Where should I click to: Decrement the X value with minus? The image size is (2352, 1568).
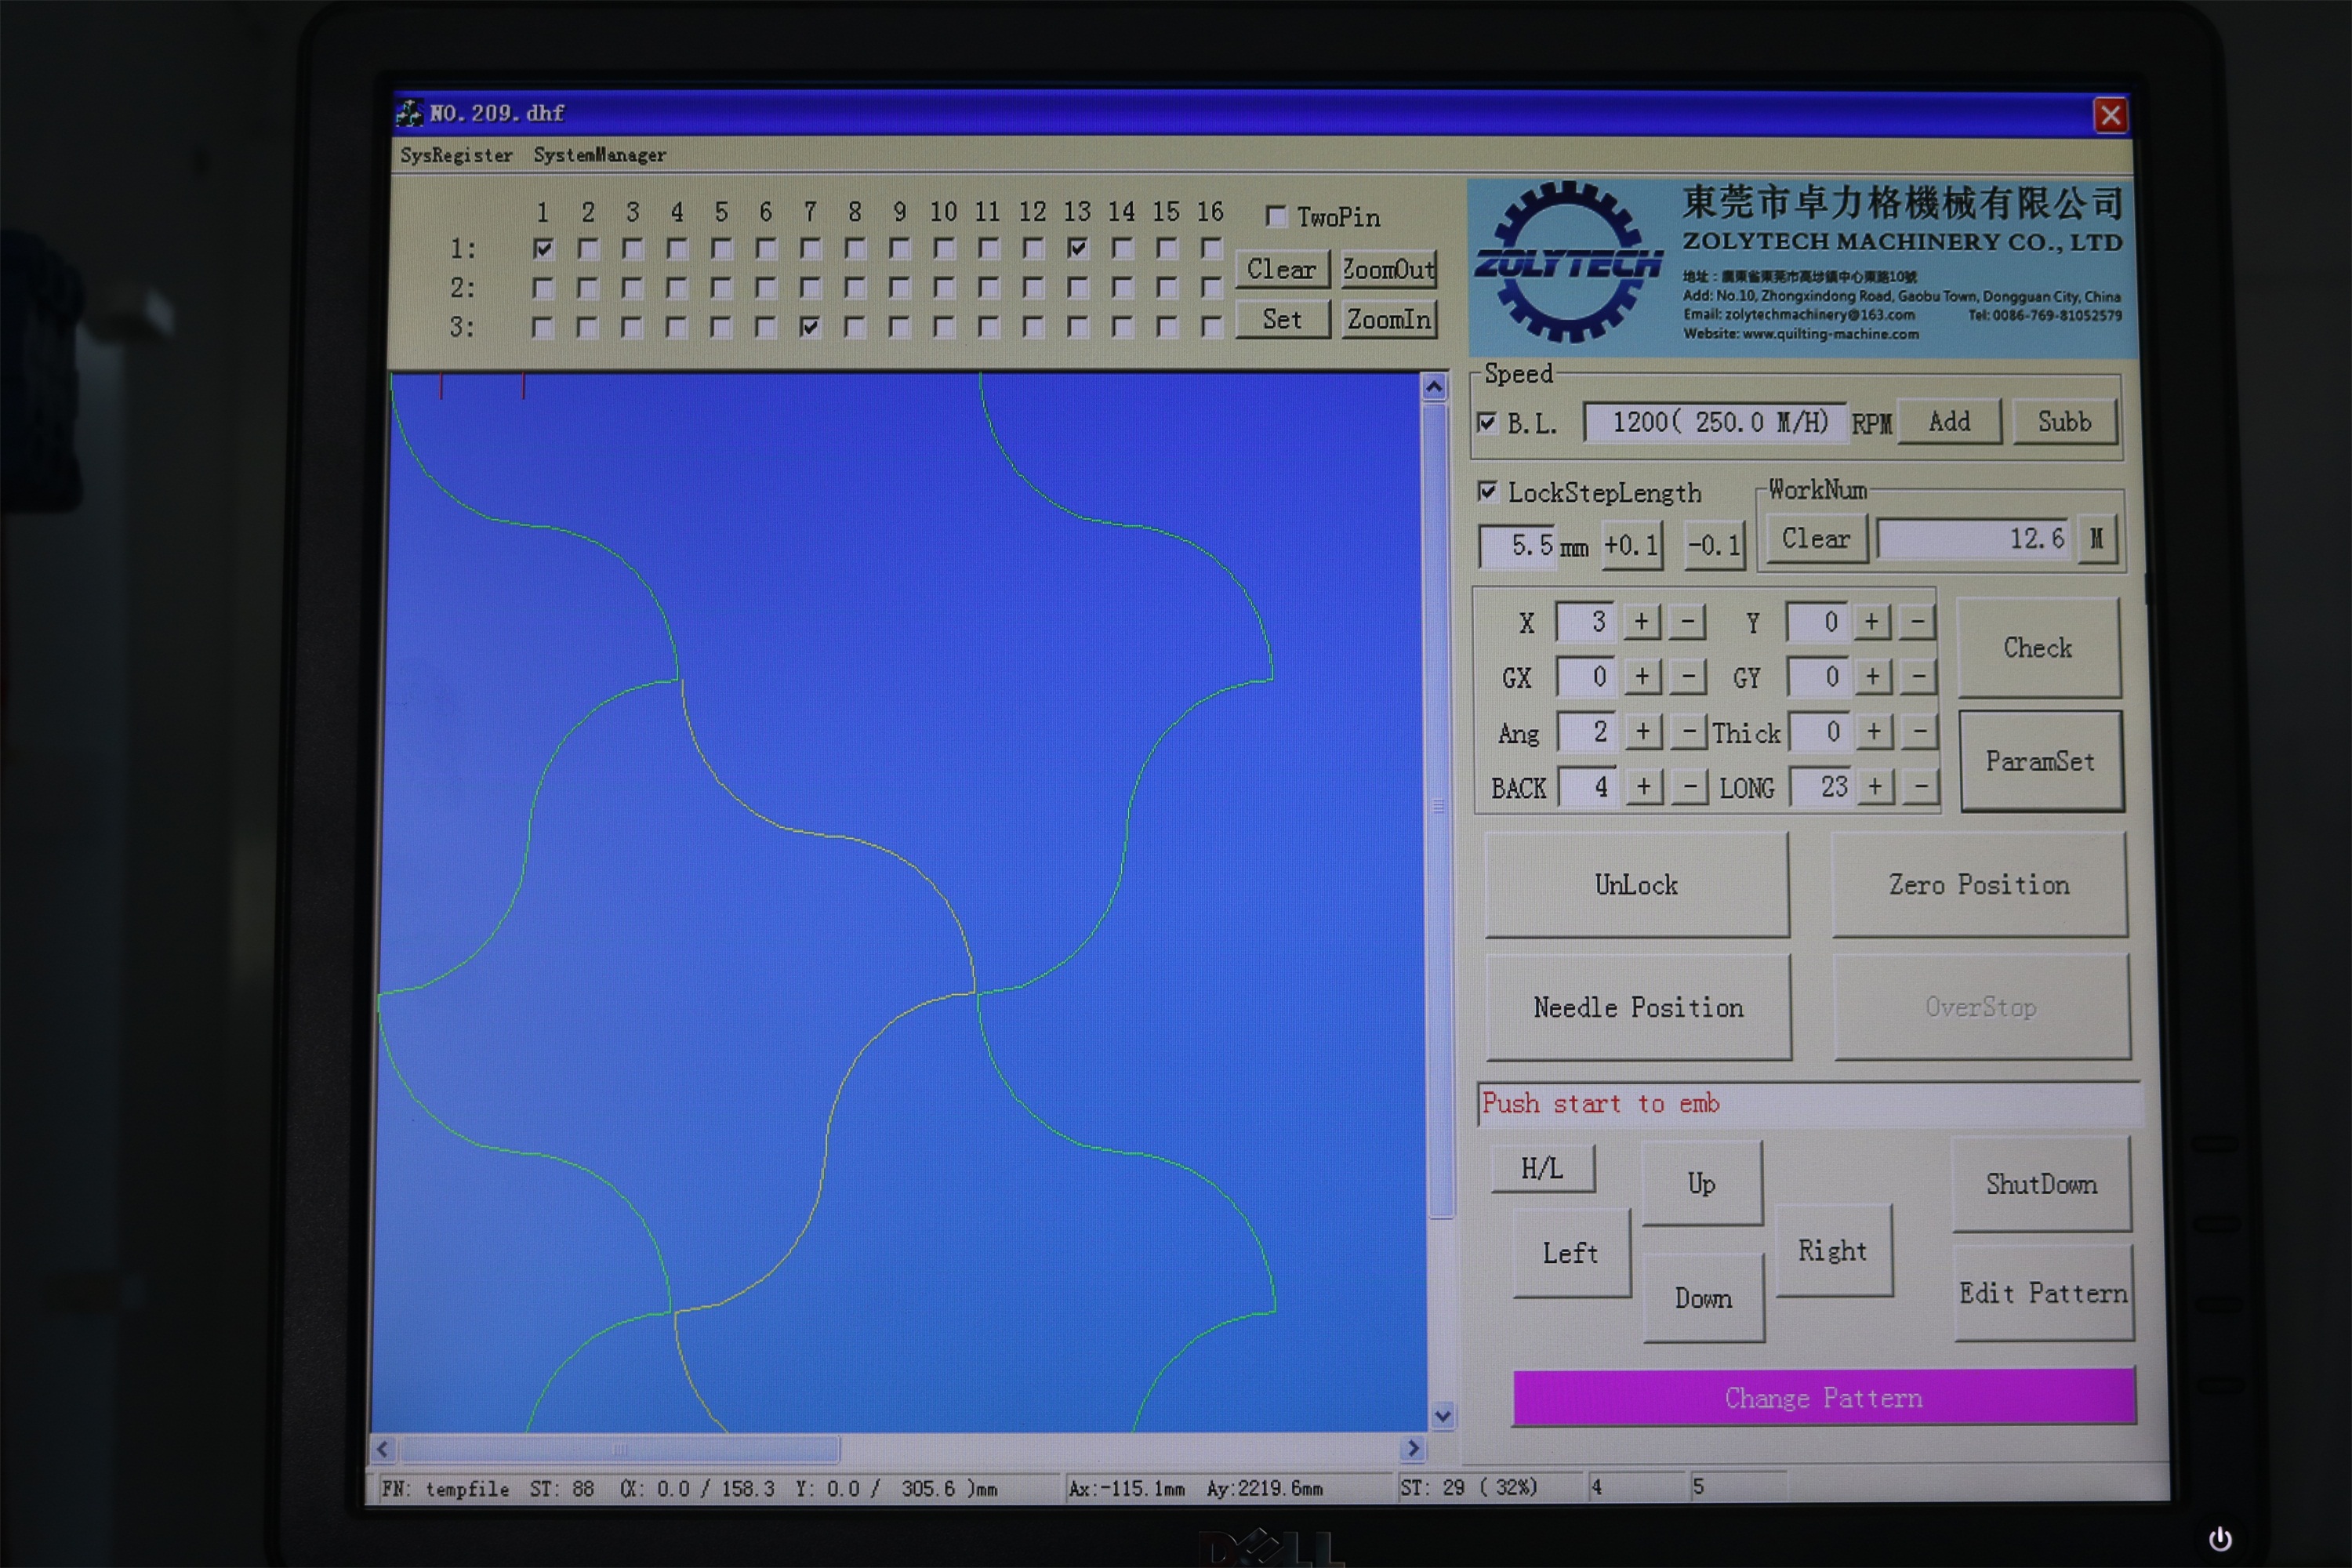pyautogui.click(x=1687, y=622)
